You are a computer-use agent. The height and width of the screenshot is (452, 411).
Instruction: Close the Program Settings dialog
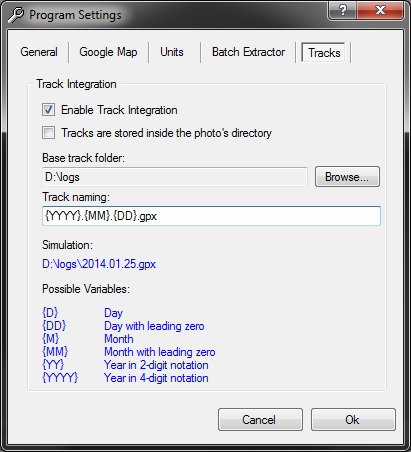tap(380, 11)
